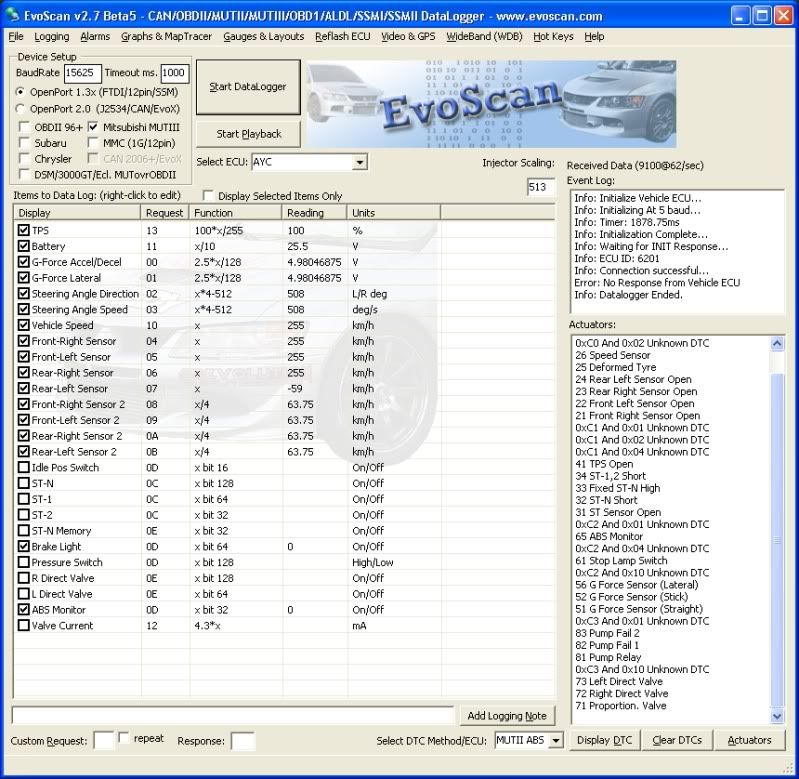Click the Injector Scaling input field
Screen dimensions: 799x779
click(540, 187)
